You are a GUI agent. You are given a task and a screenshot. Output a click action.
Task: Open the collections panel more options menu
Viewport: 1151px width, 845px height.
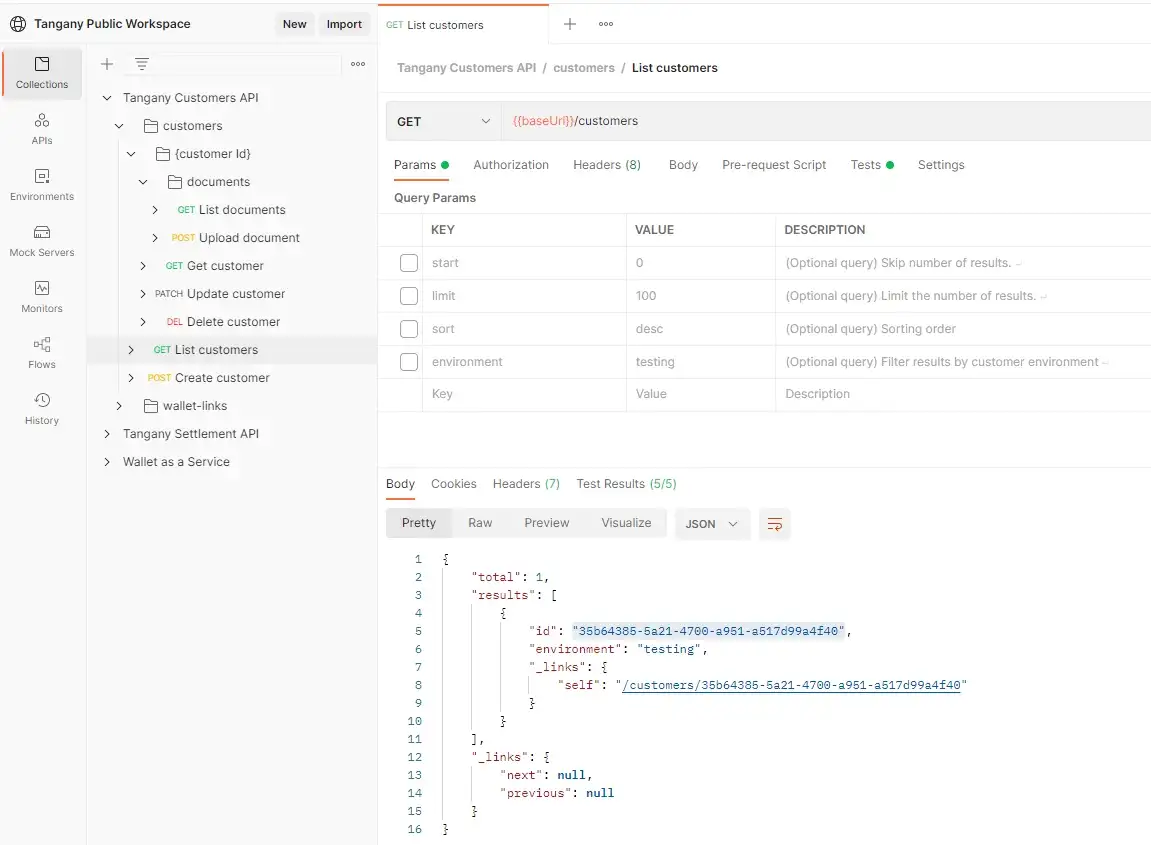pos(358,64)
